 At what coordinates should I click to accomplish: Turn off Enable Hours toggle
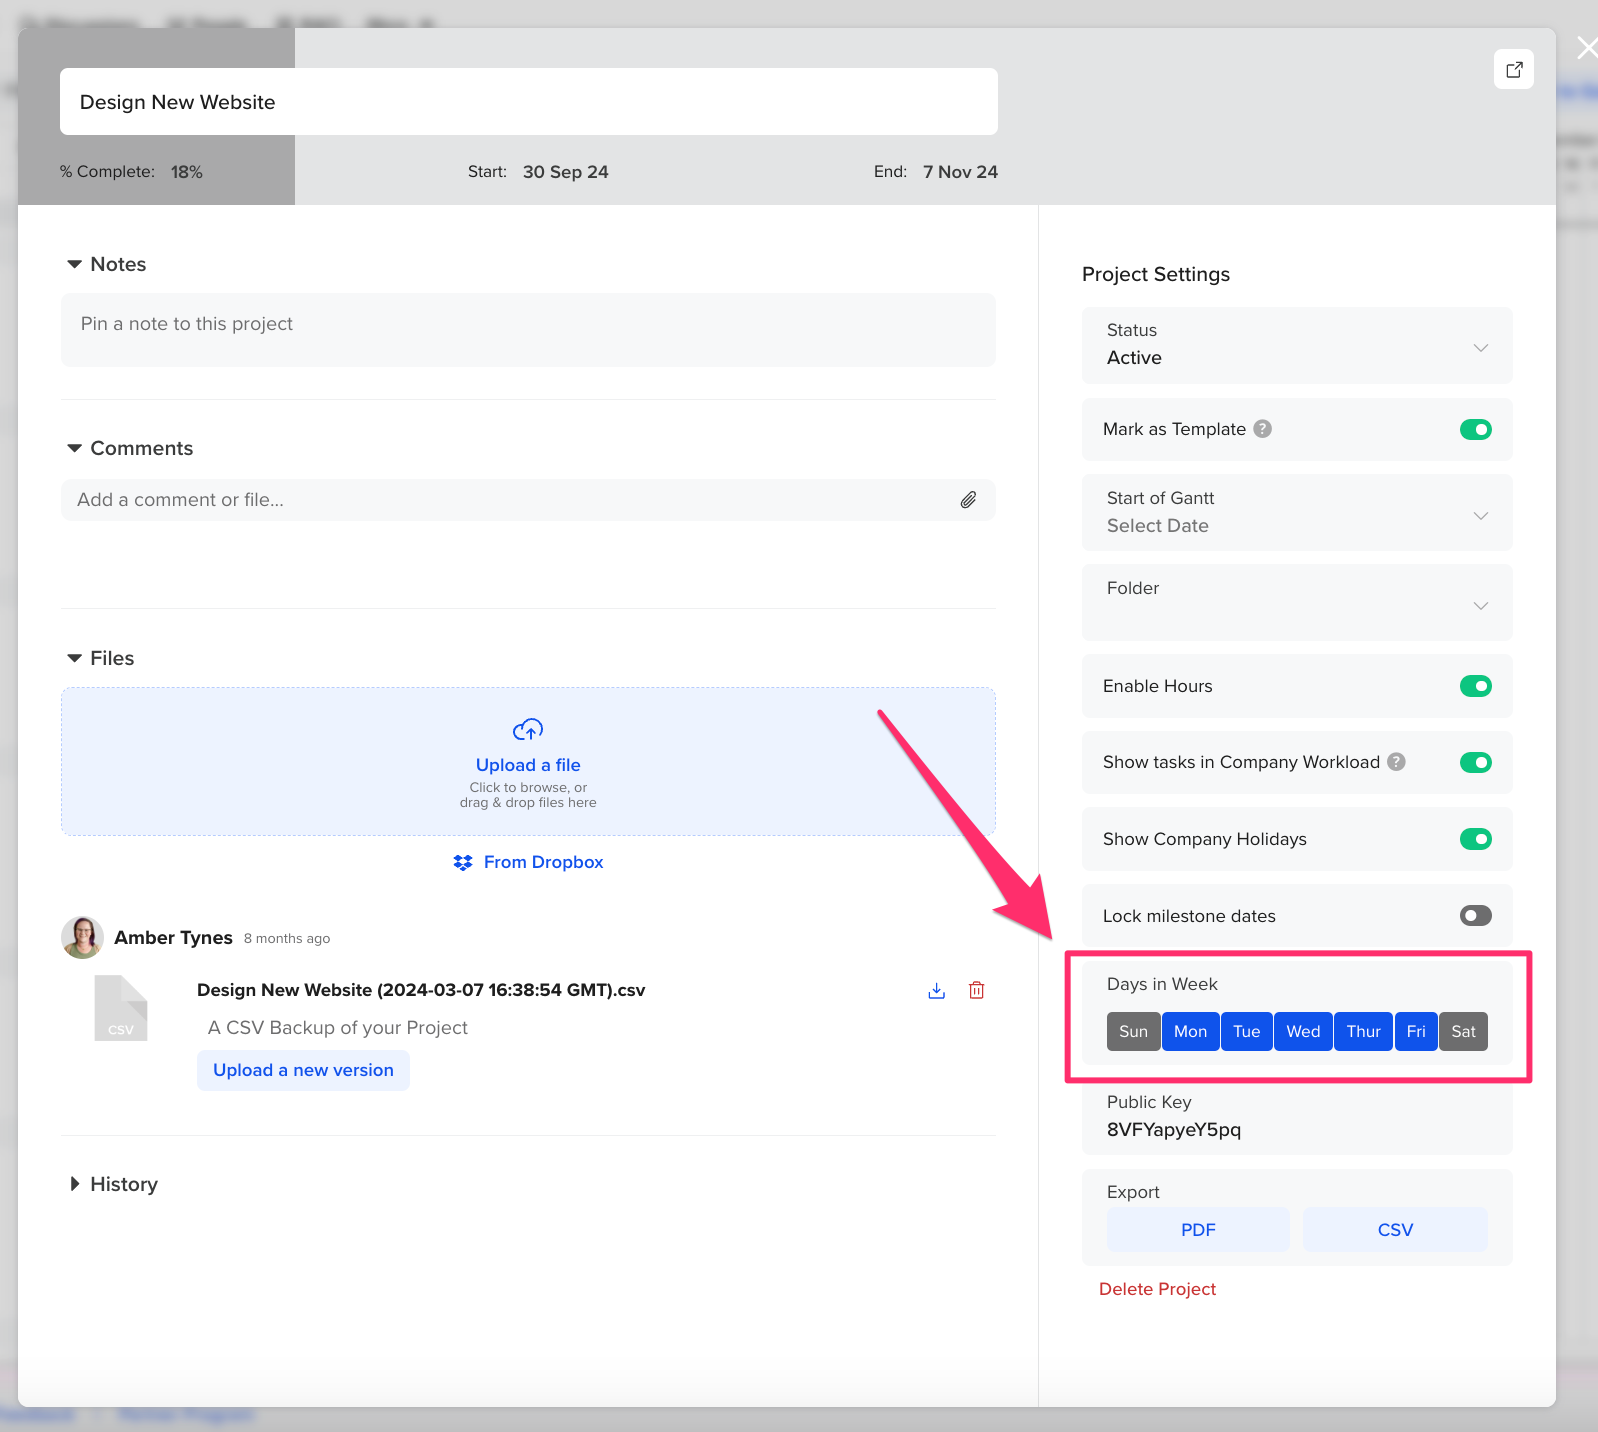pyautogui.click(x=1475, y=686)
